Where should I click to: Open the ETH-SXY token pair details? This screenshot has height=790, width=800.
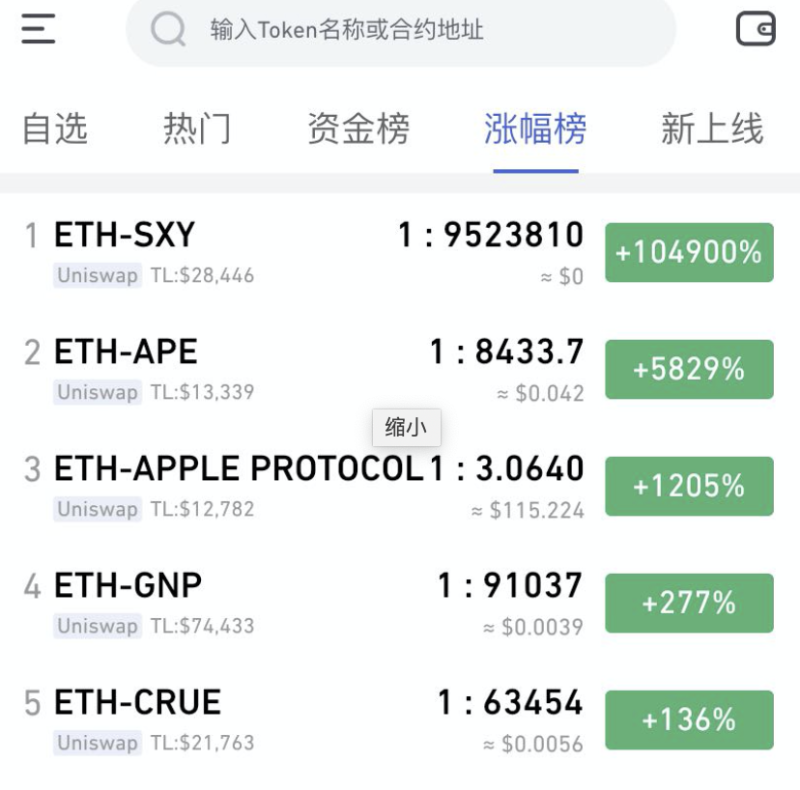tap(122, 234)
